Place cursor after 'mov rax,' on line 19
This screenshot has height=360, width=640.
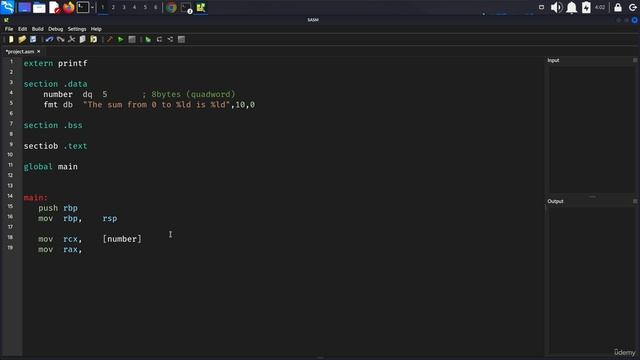pyautogui.click(x=83, y=249)
